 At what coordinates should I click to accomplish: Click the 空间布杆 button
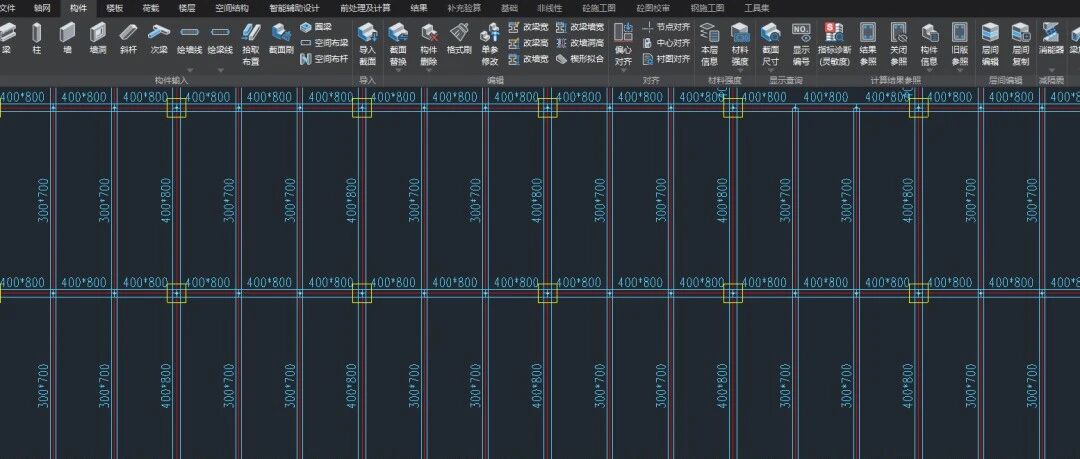pyautogui.click(x=324, y=59)
